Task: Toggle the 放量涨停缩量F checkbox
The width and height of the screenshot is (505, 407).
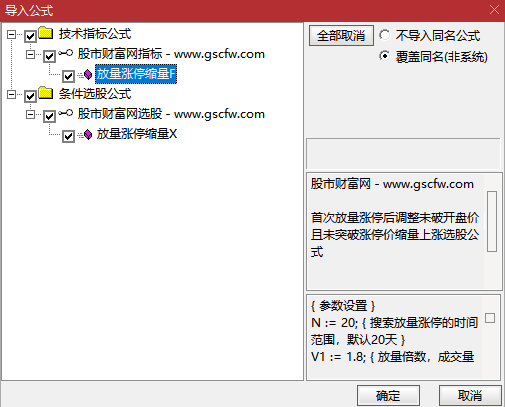Action: [68, 76]
